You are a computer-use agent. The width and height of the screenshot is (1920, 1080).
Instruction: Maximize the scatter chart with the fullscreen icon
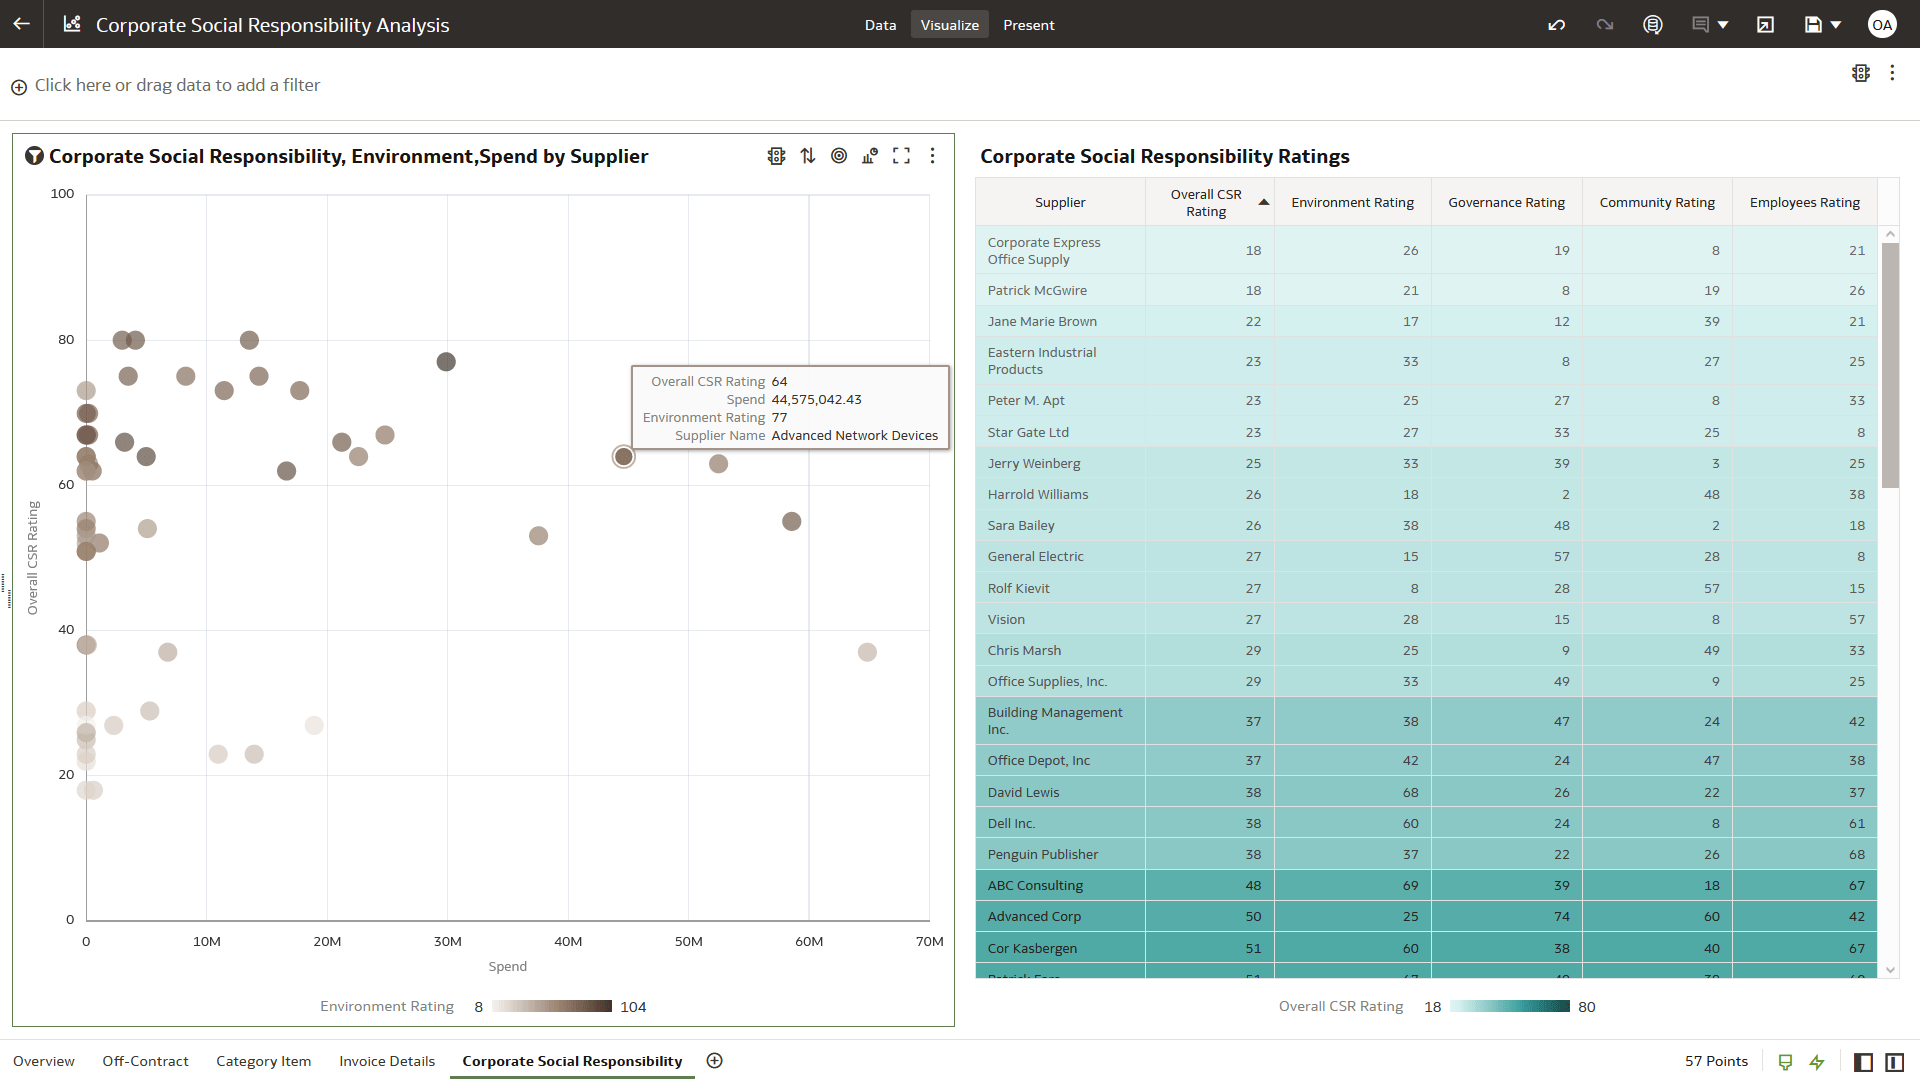(x=901, y=156)
